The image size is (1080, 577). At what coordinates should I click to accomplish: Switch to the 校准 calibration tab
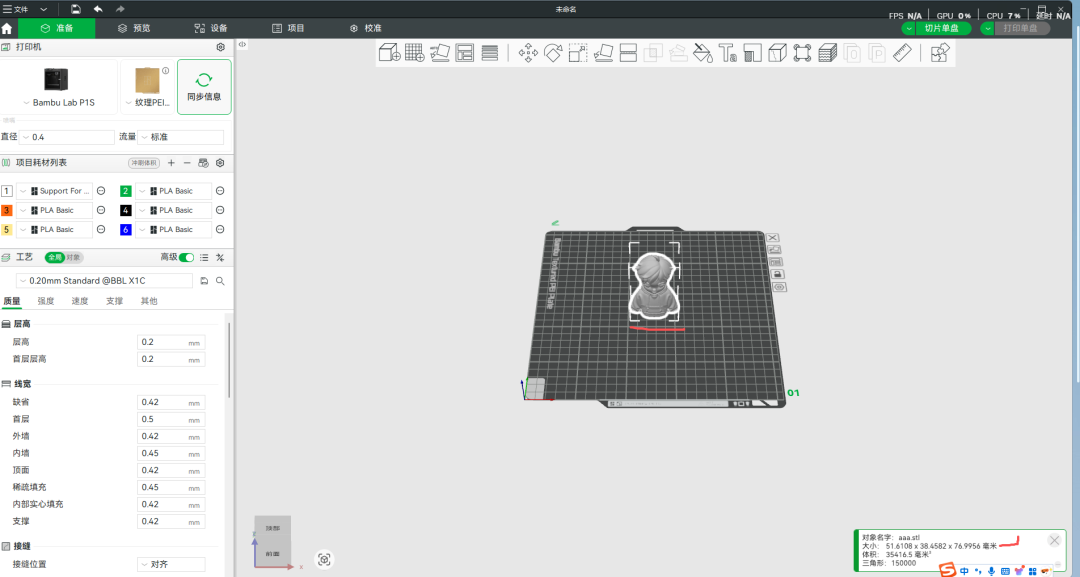point(365,28)
